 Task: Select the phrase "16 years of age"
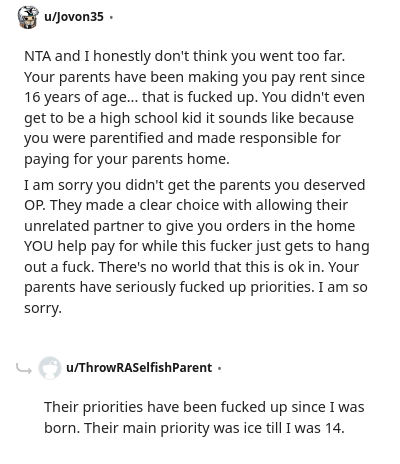coord(75,98)
